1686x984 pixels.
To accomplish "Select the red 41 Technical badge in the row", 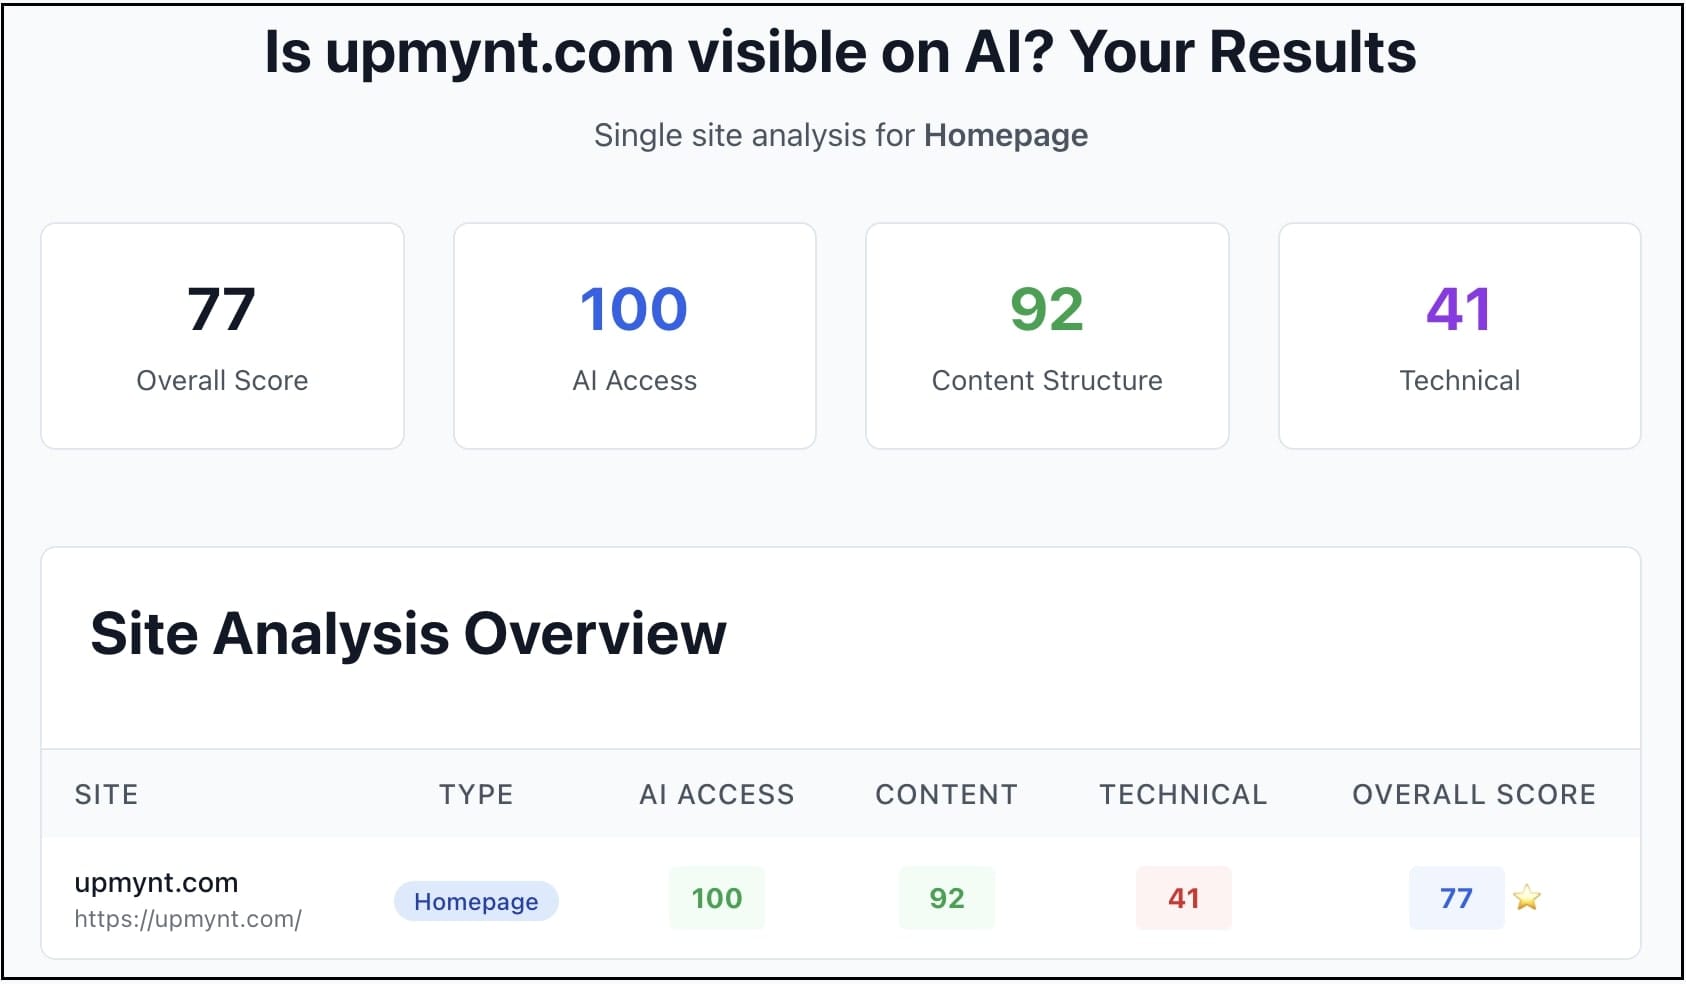I will [1183, 898].
